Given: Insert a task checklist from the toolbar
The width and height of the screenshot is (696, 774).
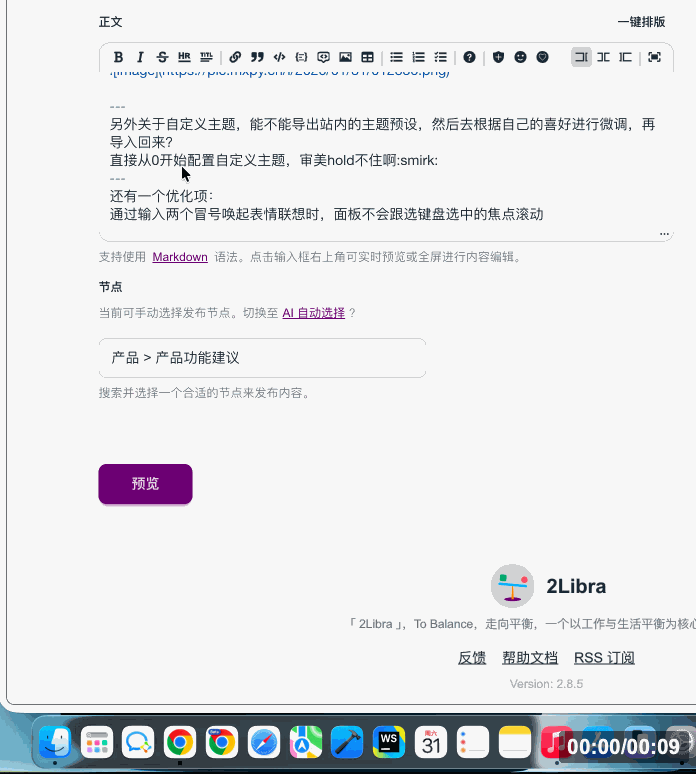Looking at the screenshot, I should tap(440, 58).
